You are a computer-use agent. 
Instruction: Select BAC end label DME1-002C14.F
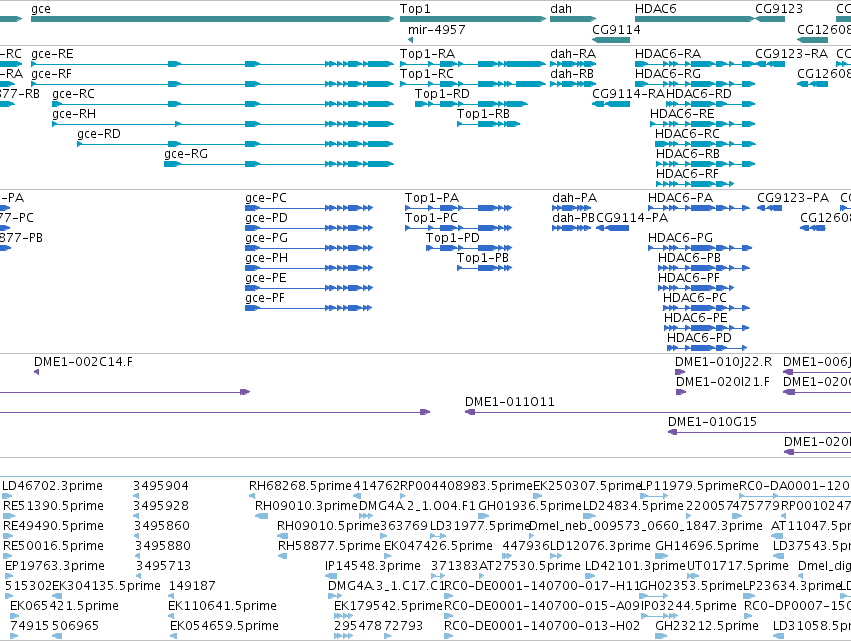pos(83,363)
